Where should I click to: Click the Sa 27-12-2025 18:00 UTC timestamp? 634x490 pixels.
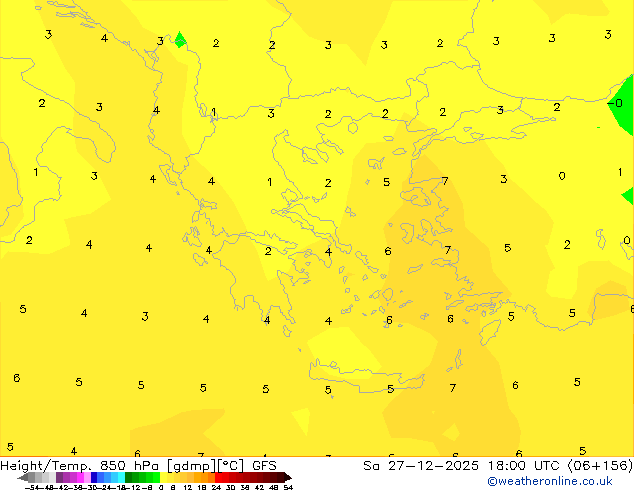click(x=497, y=466)
